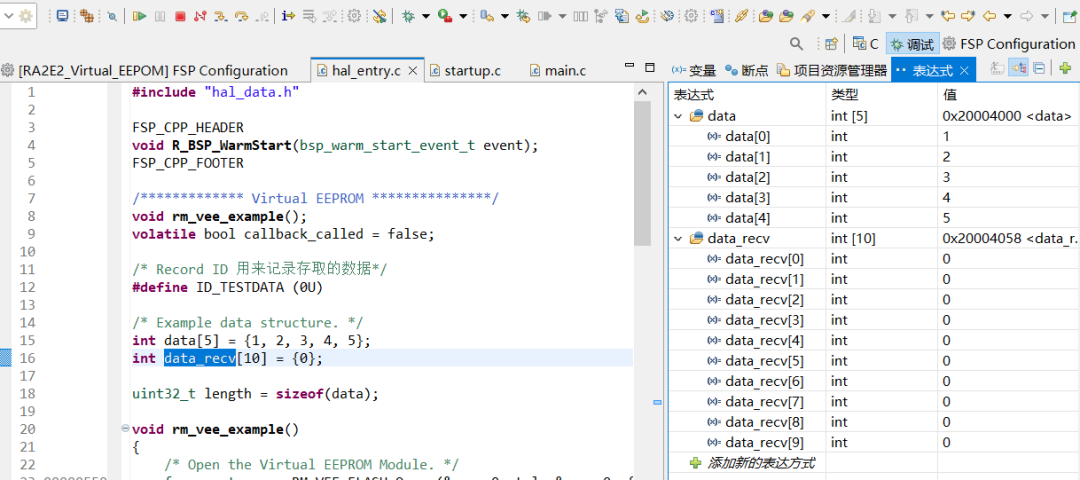
Task: Click green plus add expression icon
Action: point(1065,69)
